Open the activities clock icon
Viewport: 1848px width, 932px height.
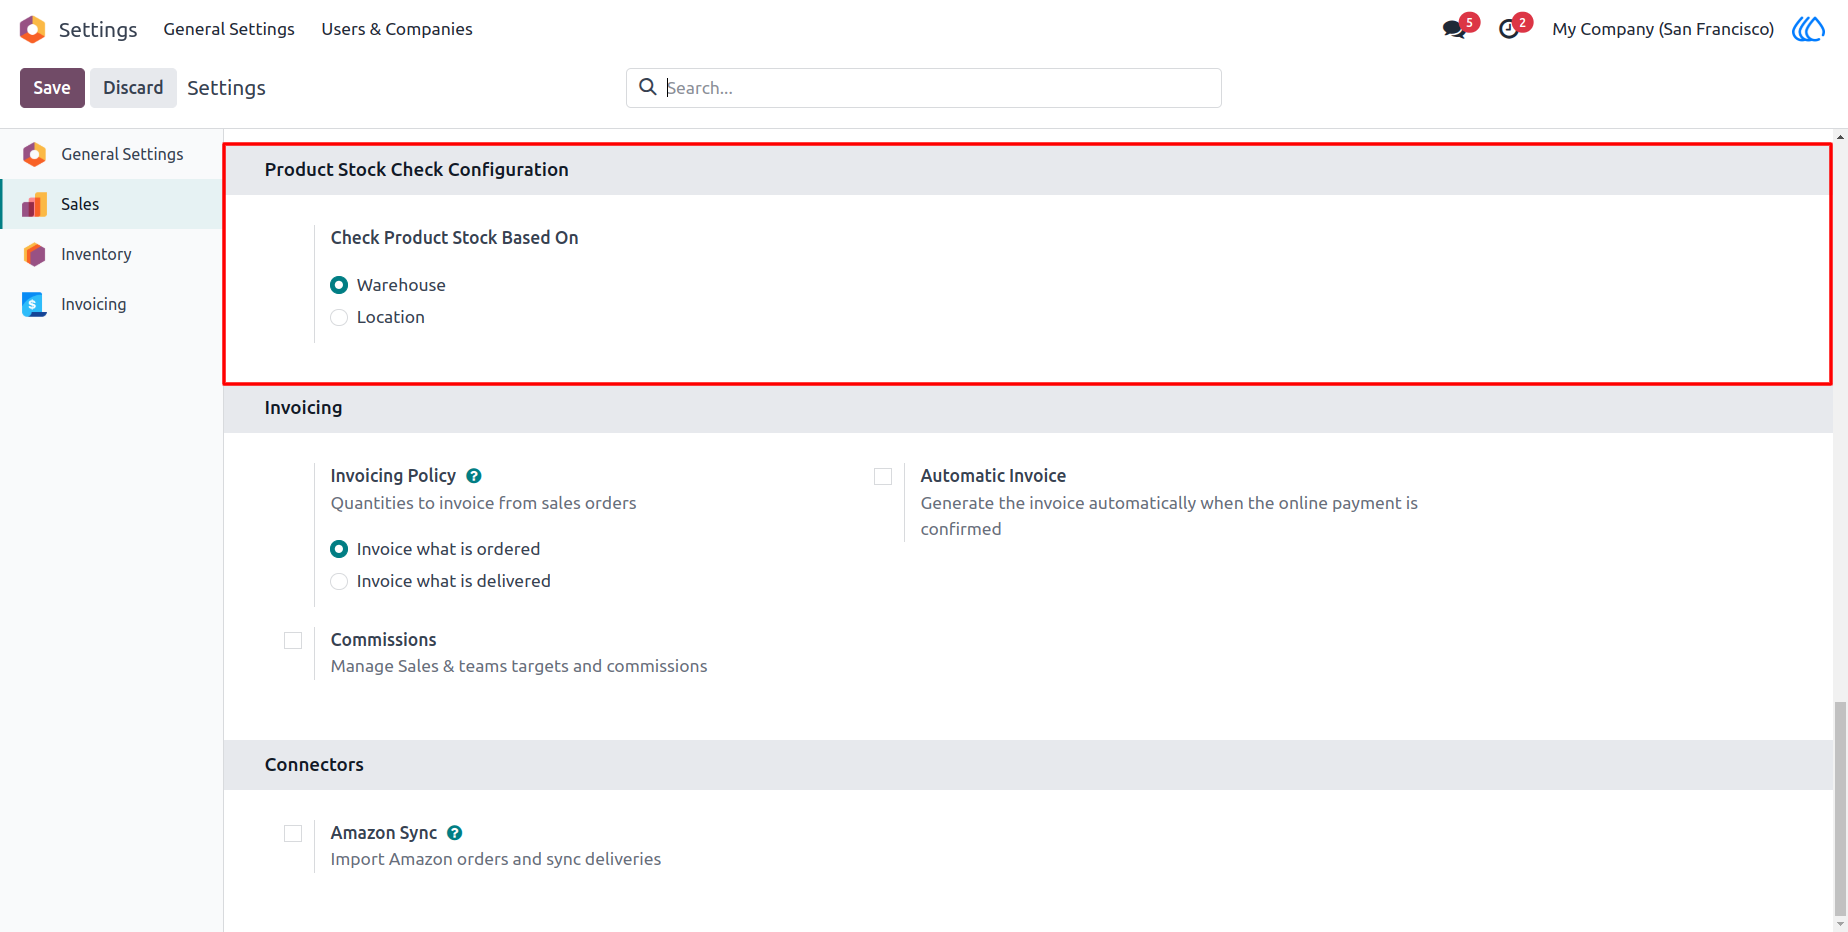click(1509, 29)
